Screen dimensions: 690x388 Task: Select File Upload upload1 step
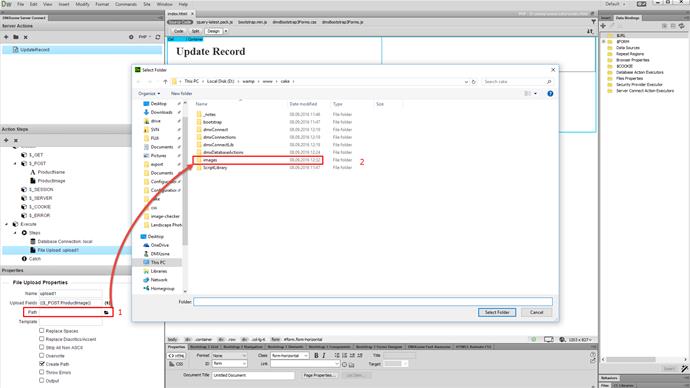58,250
